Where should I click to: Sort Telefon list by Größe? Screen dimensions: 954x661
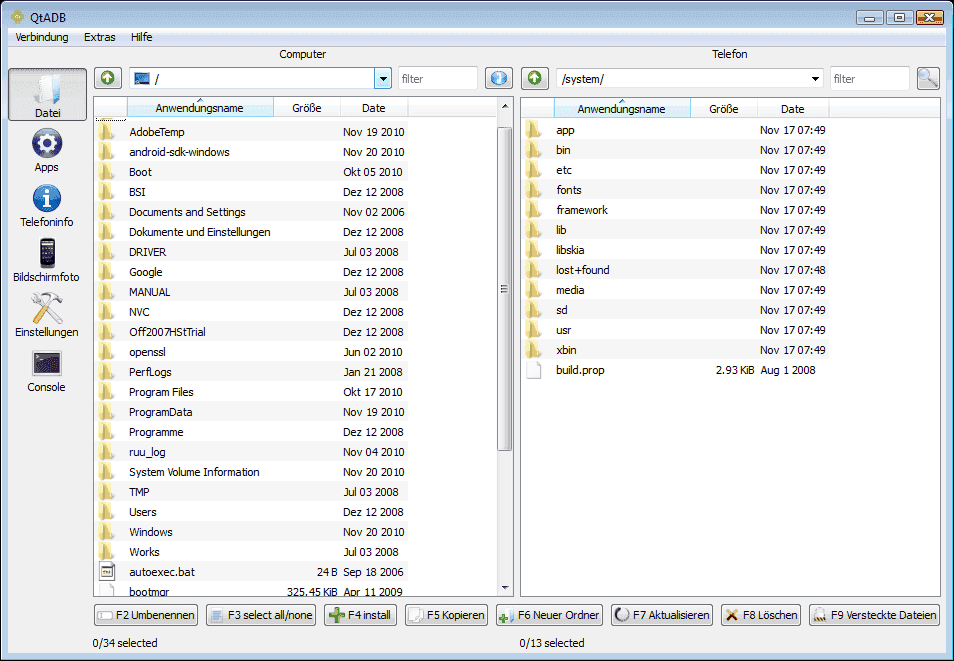pyautogui.click(x=723, y=109)
